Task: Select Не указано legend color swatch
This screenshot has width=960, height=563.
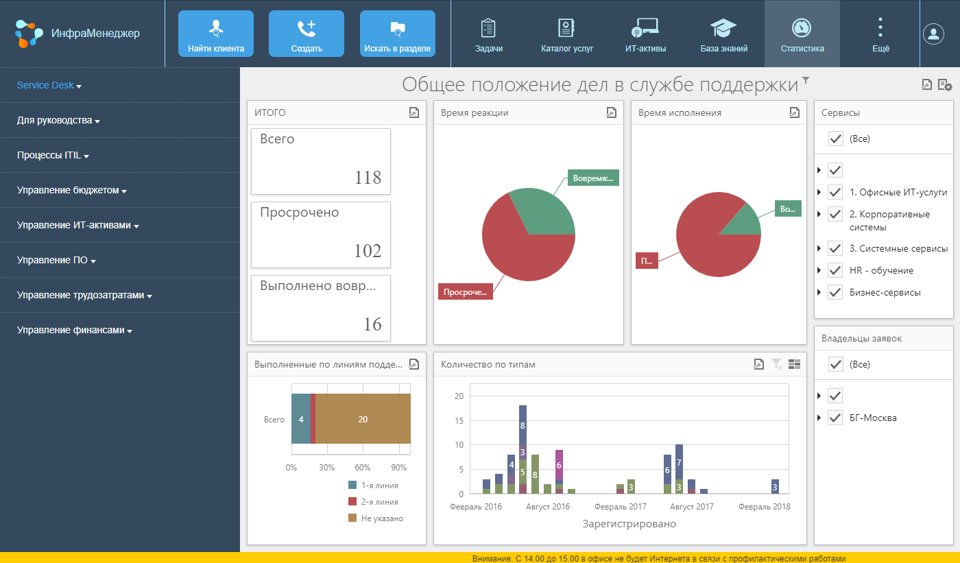Action: [x=352, y=518]
